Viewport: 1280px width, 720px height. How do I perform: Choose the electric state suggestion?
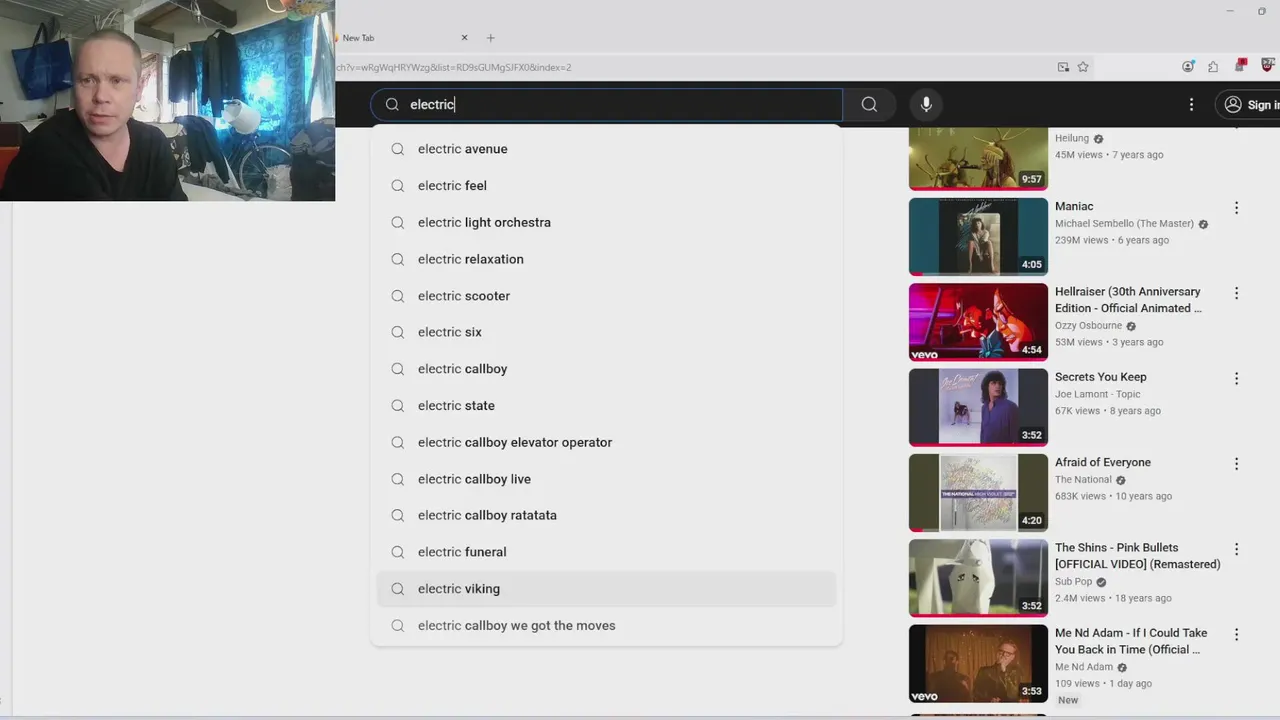point(606,405)
